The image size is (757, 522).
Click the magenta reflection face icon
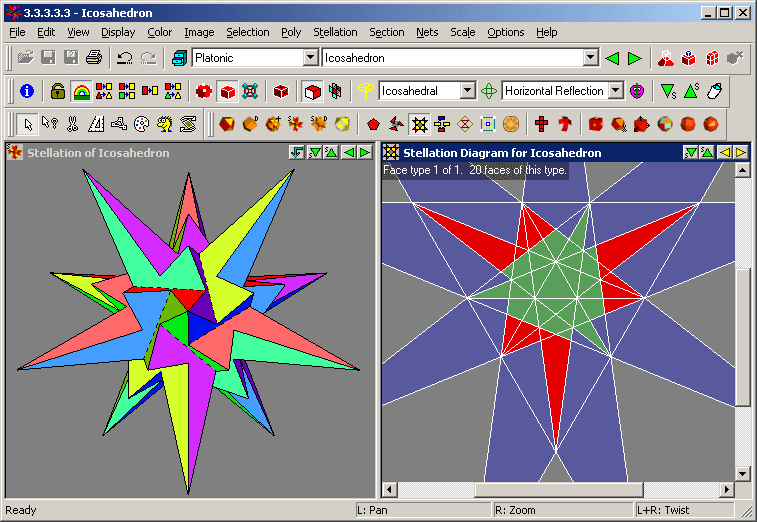637,91
